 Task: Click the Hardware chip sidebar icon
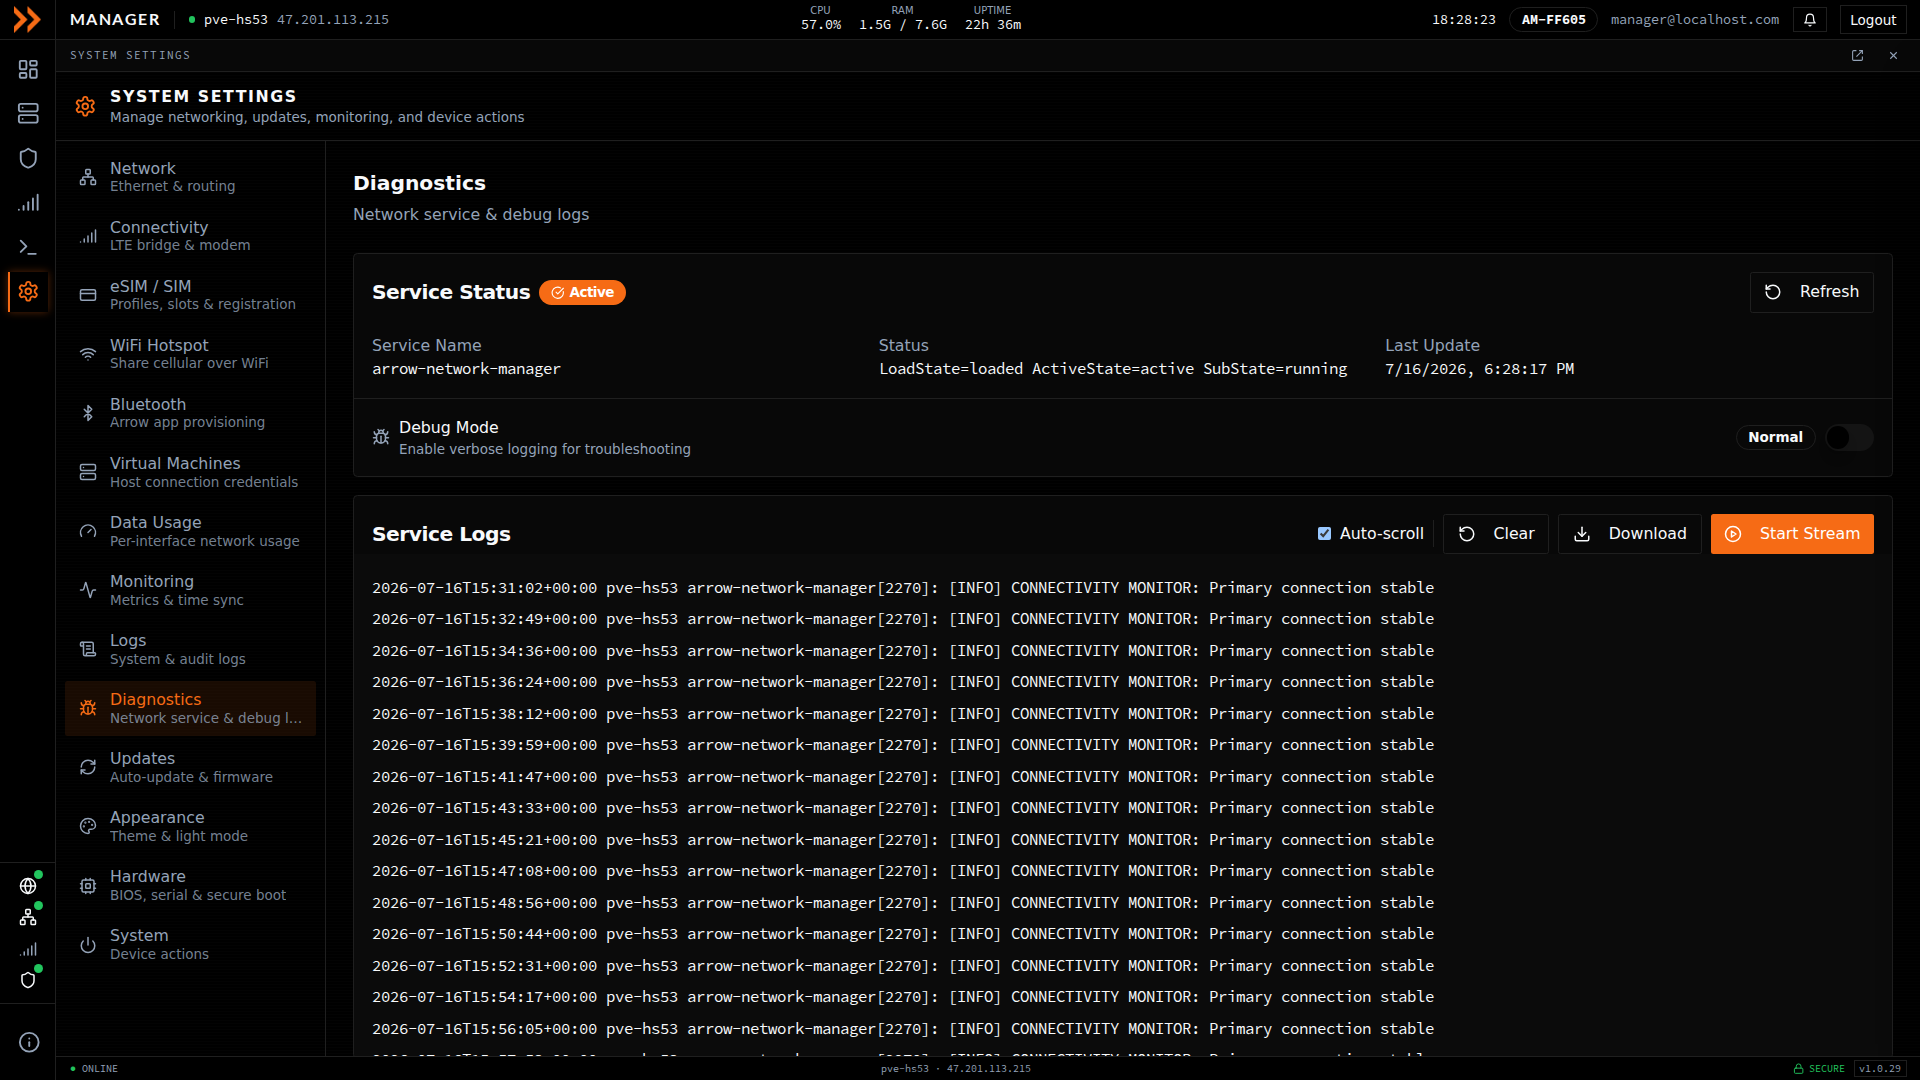88,885
